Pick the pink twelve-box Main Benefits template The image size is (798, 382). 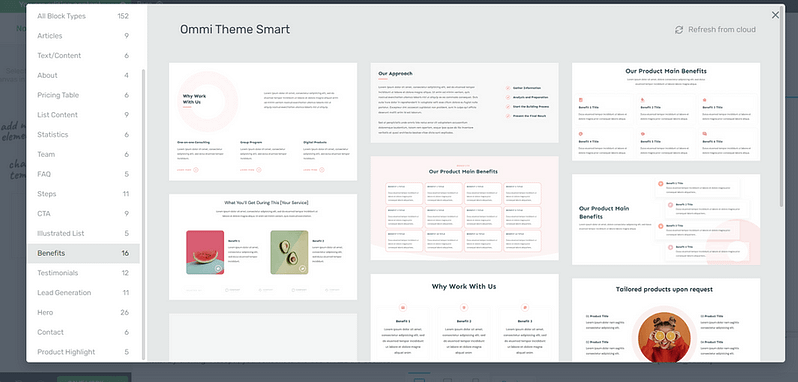click(464, 208)
